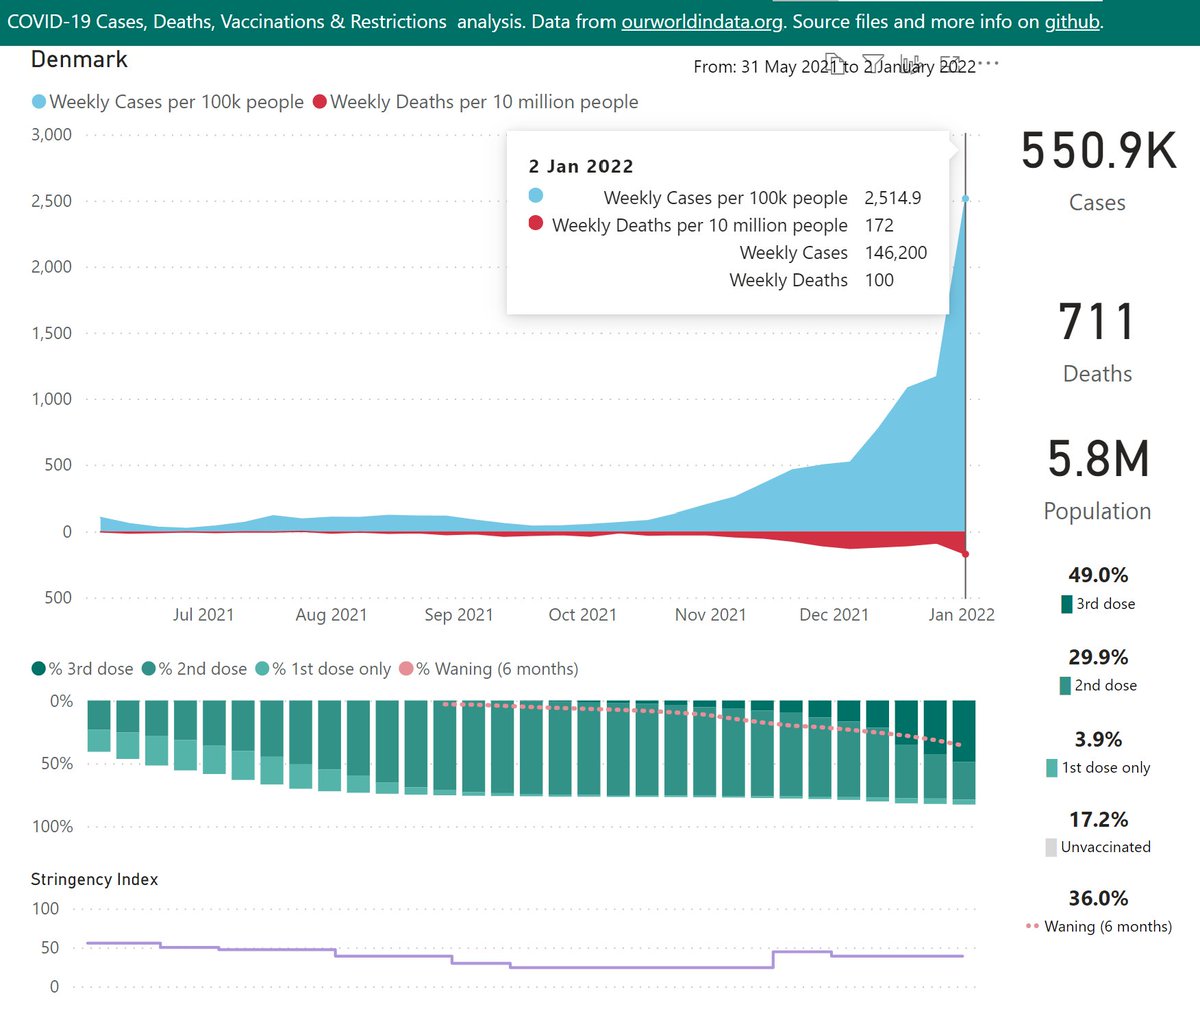Click the 2,500 y-axis label

tap(51, 201)
